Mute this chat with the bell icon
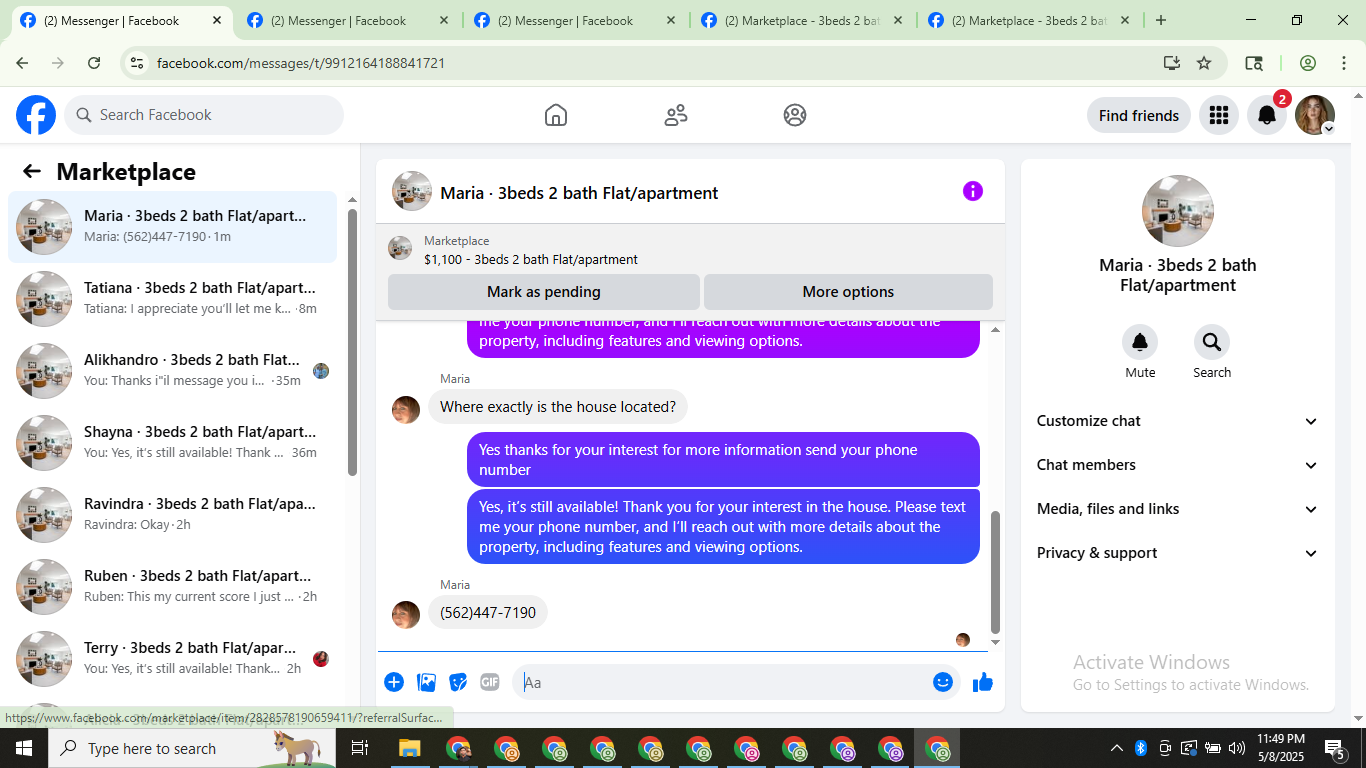Viewport: 1366px width, 768px height. point(1140,343)
